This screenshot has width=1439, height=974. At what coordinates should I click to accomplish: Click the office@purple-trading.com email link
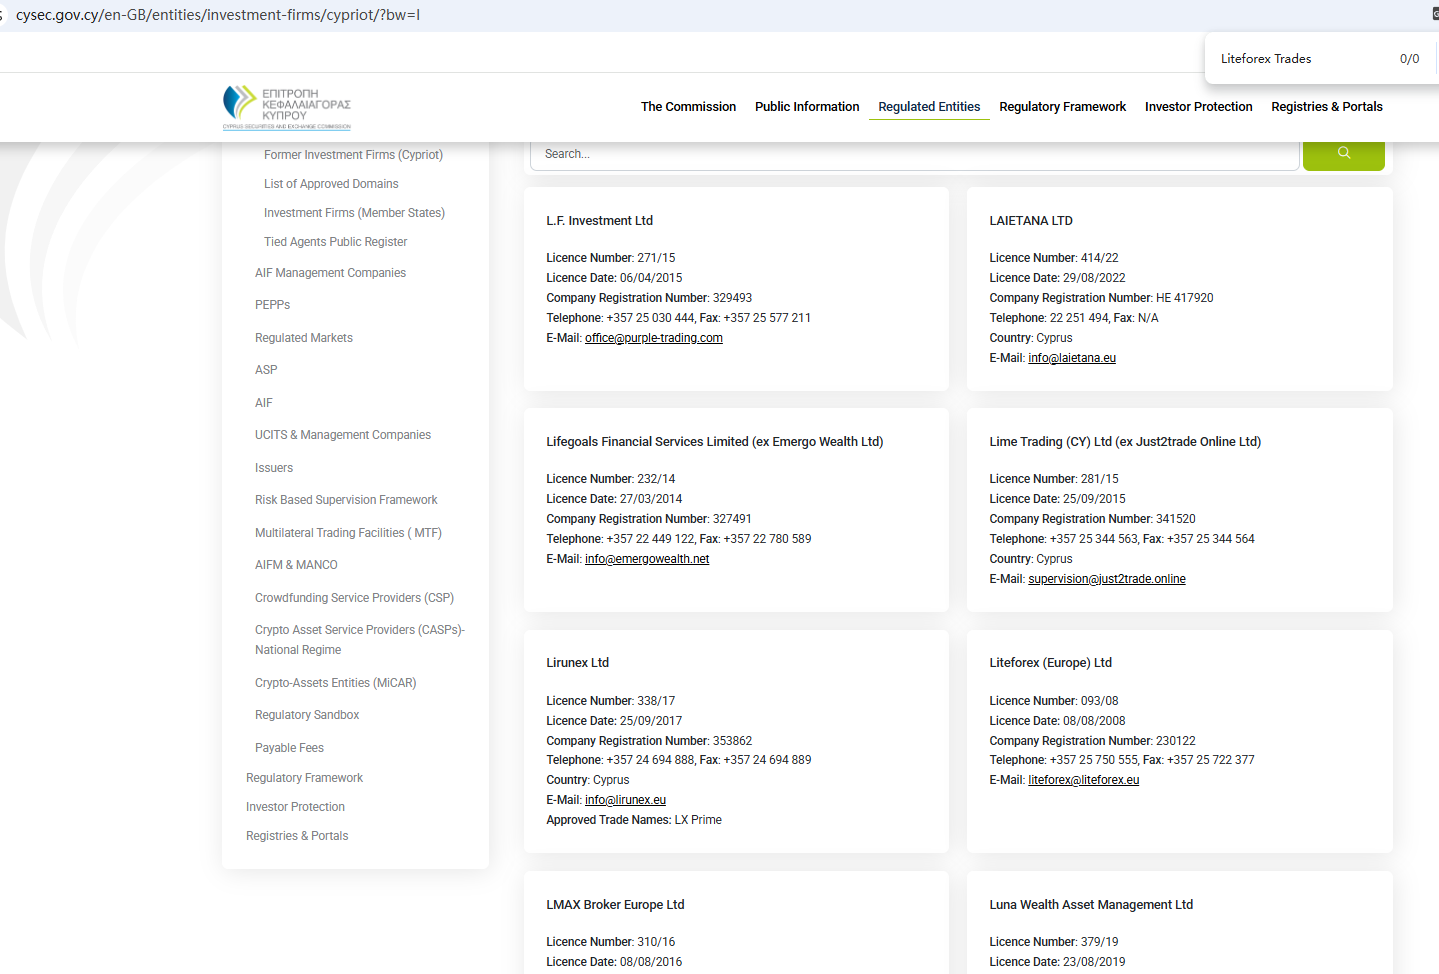(654, 338)
